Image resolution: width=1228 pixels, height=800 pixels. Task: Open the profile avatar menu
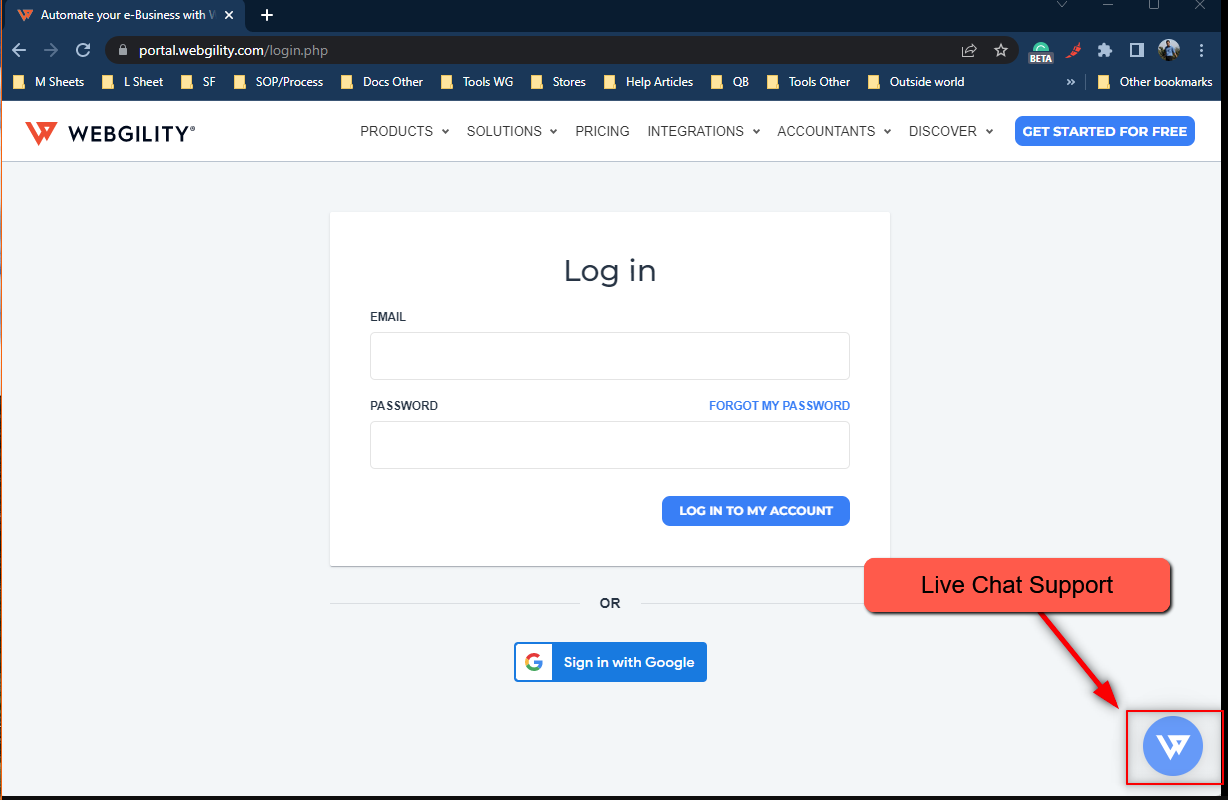pos(1169,50)
